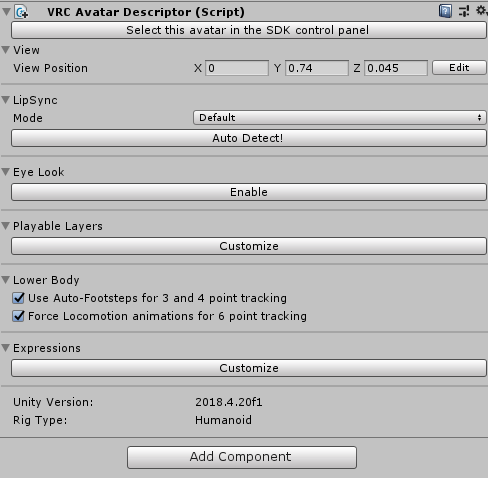Enable Eye Look
Viewport: 488px width, 478px height.
tap(249, 192)
